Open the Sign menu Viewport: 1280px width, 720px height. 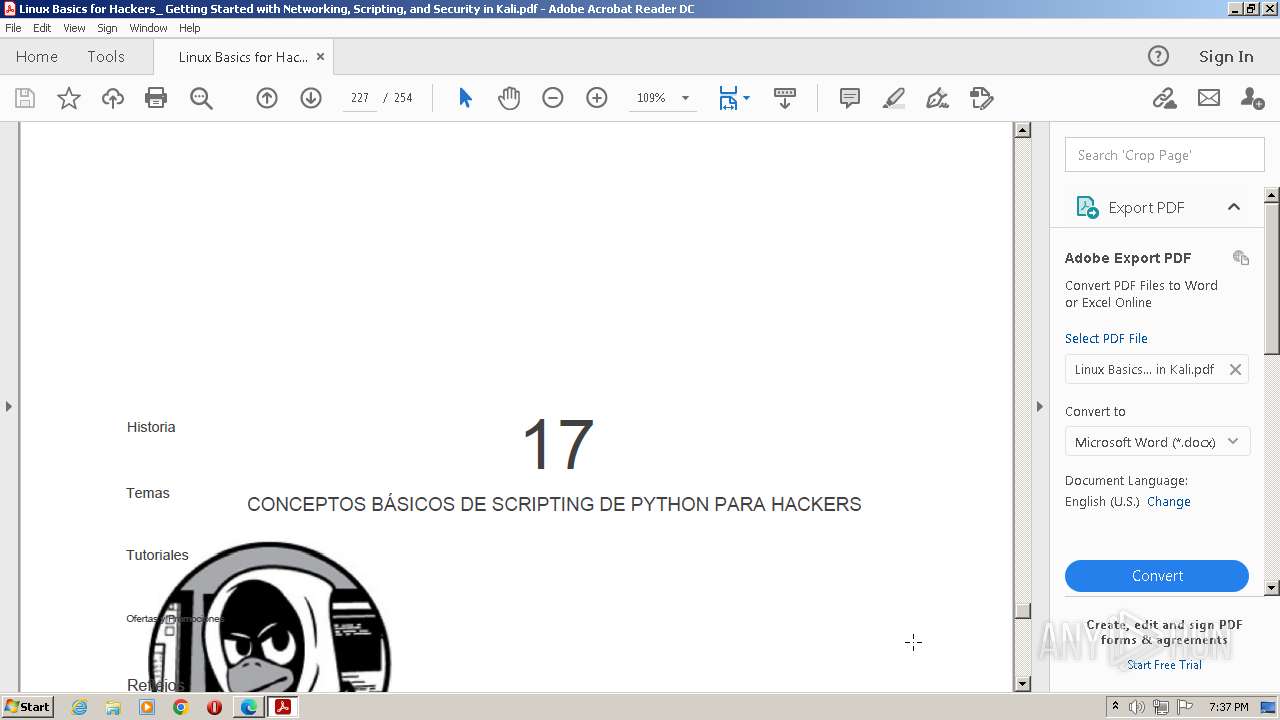click(x=107, y=28)
